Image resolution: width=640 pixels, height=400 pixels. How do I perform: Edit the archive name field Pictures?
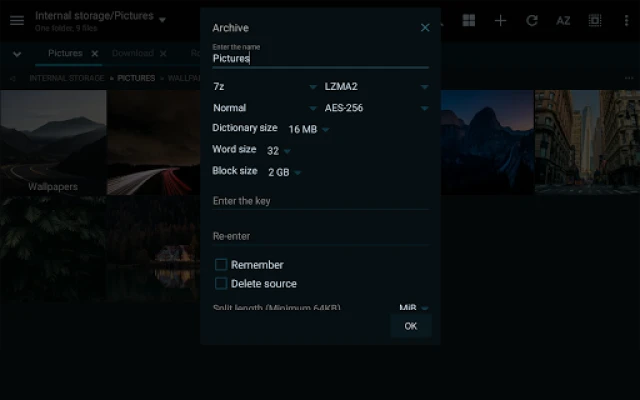click(x=320, y=59)
